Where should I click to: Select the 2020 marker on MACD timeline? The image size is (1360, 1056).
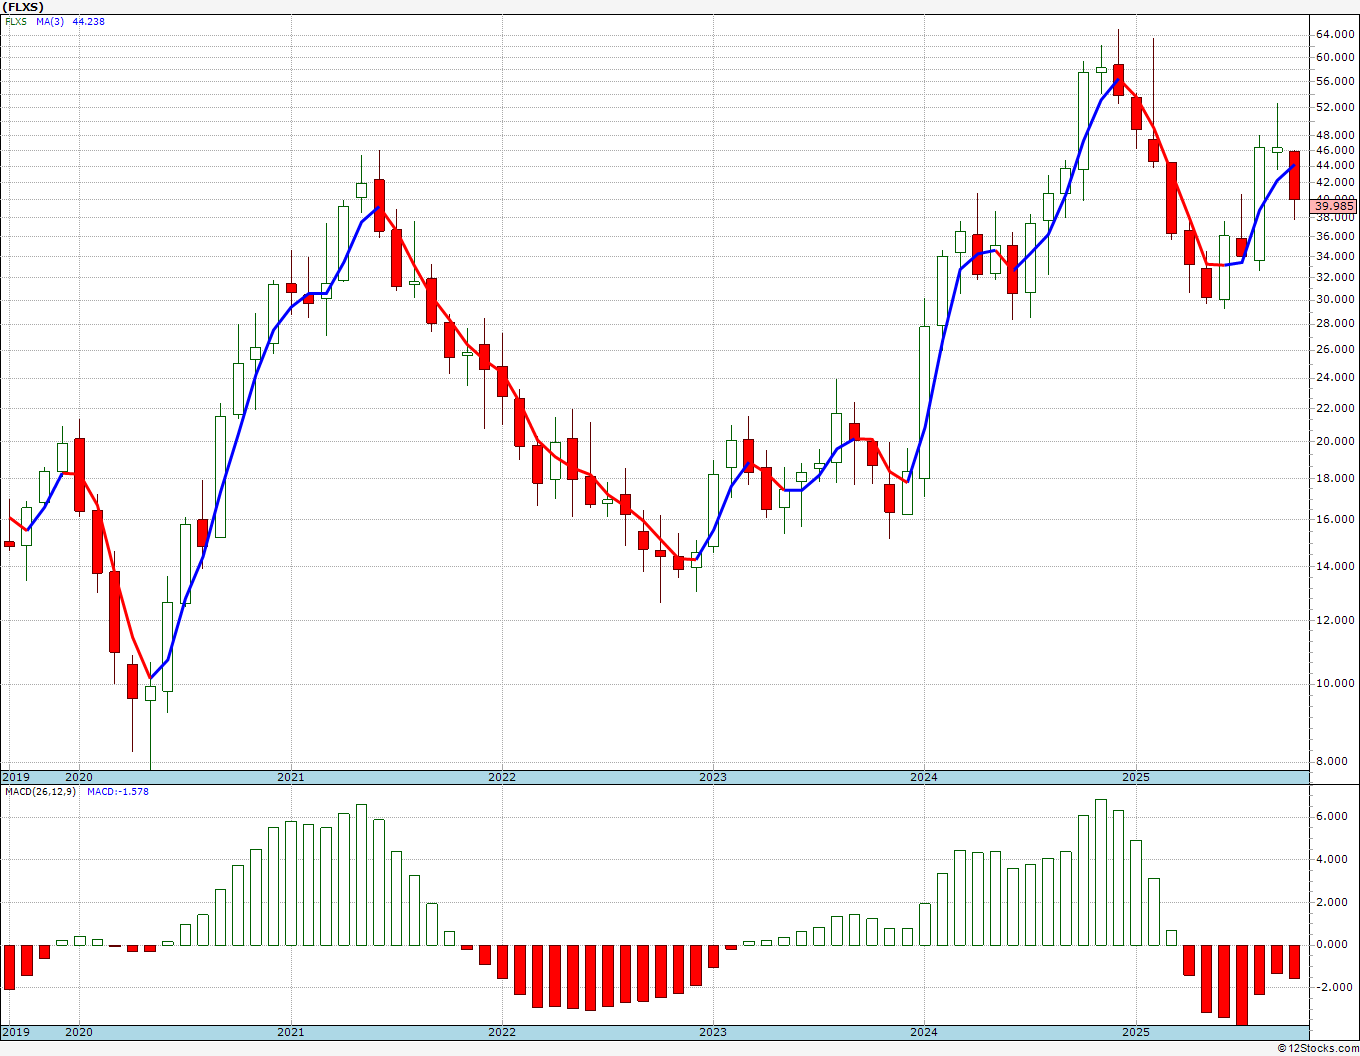(79, 1032)
